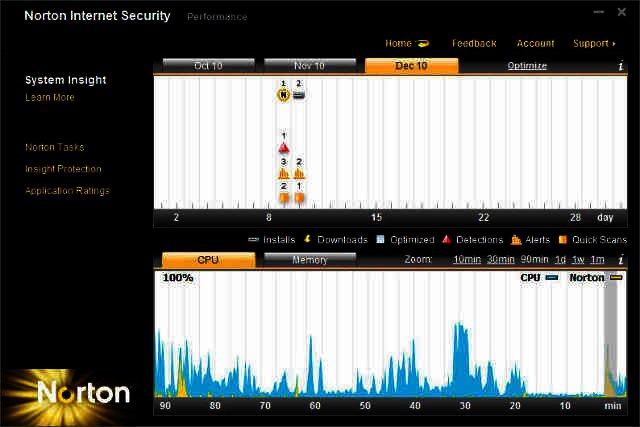This screenshot has height=427, width=640.
Task: Click the Quick Scans legend icon
Action: pyautogui.click(x=562, y=240)
